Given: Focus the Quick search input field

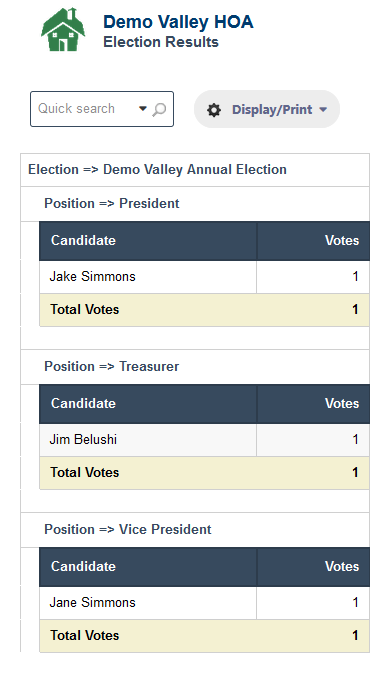Looking at the screenshot, I should tap(85, 109).
